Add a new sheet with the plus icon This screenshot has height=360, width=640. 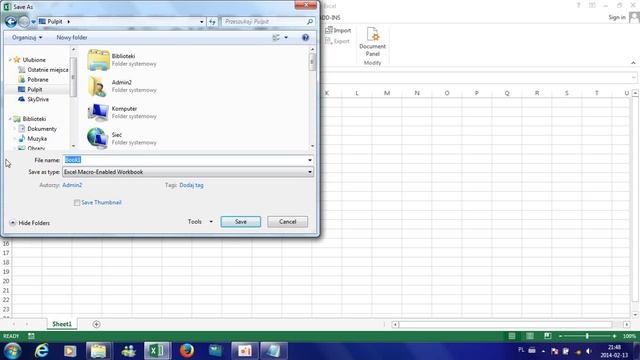click(96, 324)
